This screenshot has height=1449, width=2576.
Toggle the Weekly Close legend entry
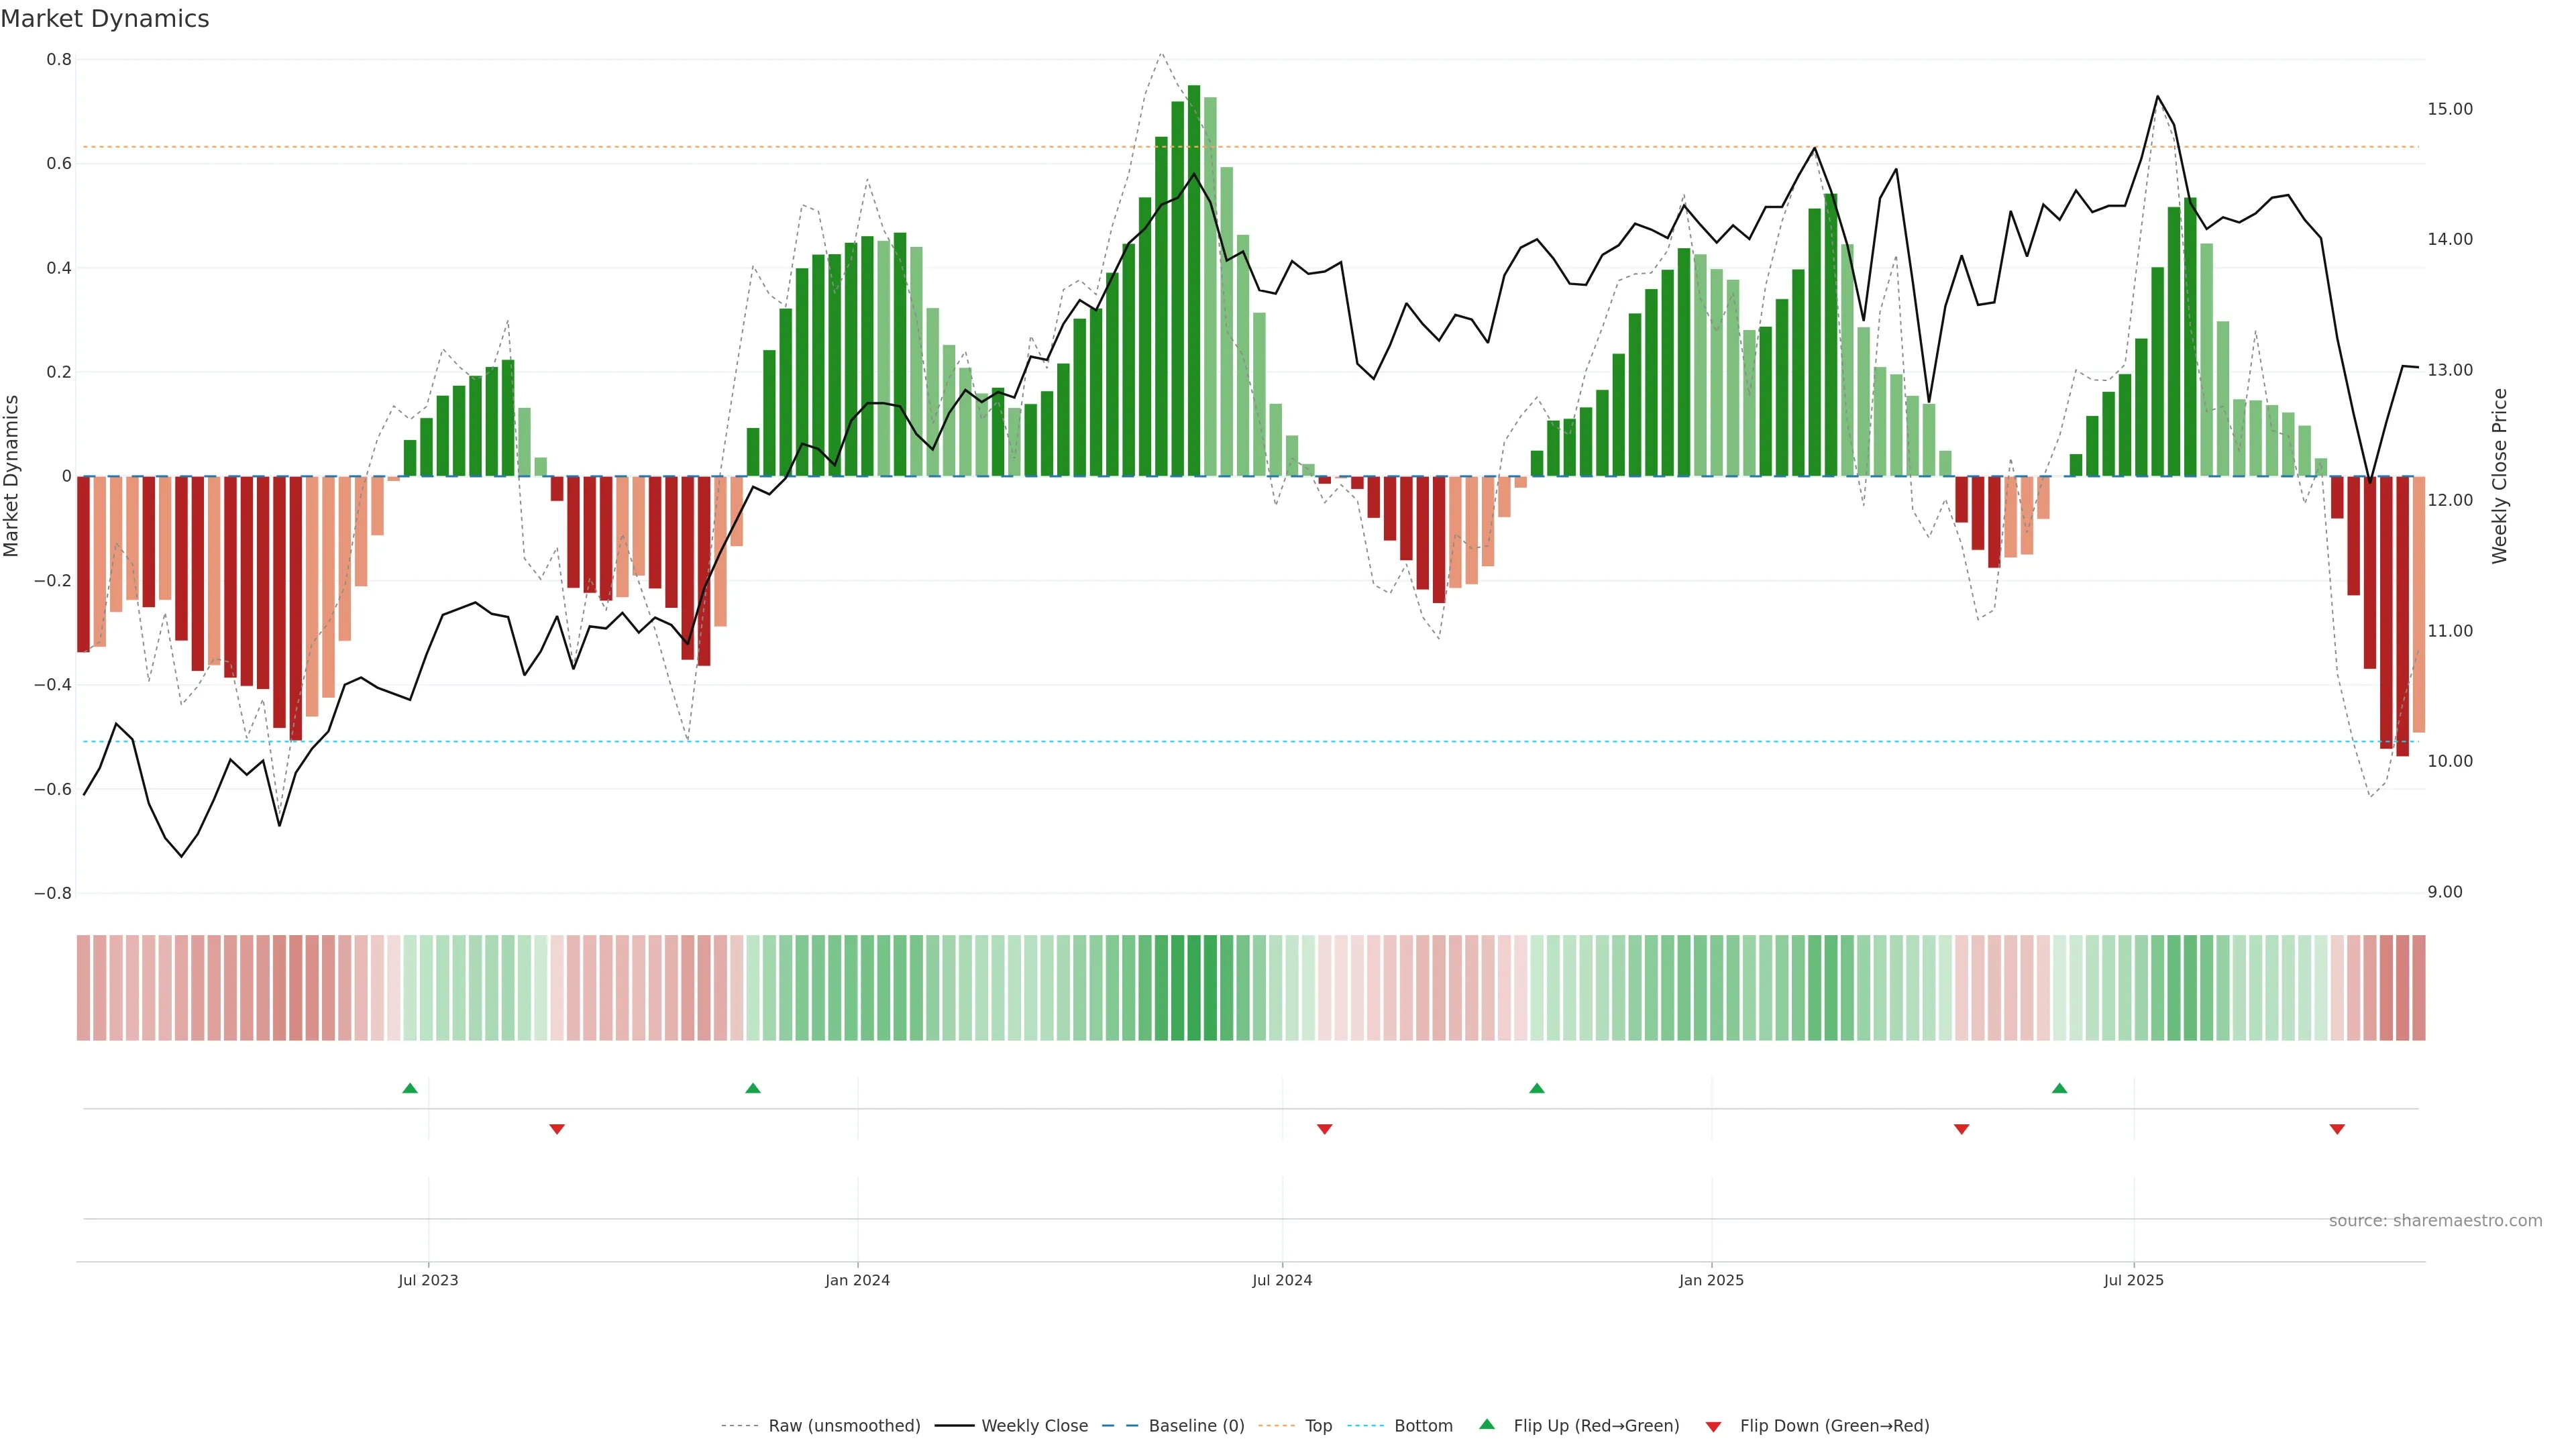pos(1034,1425)
